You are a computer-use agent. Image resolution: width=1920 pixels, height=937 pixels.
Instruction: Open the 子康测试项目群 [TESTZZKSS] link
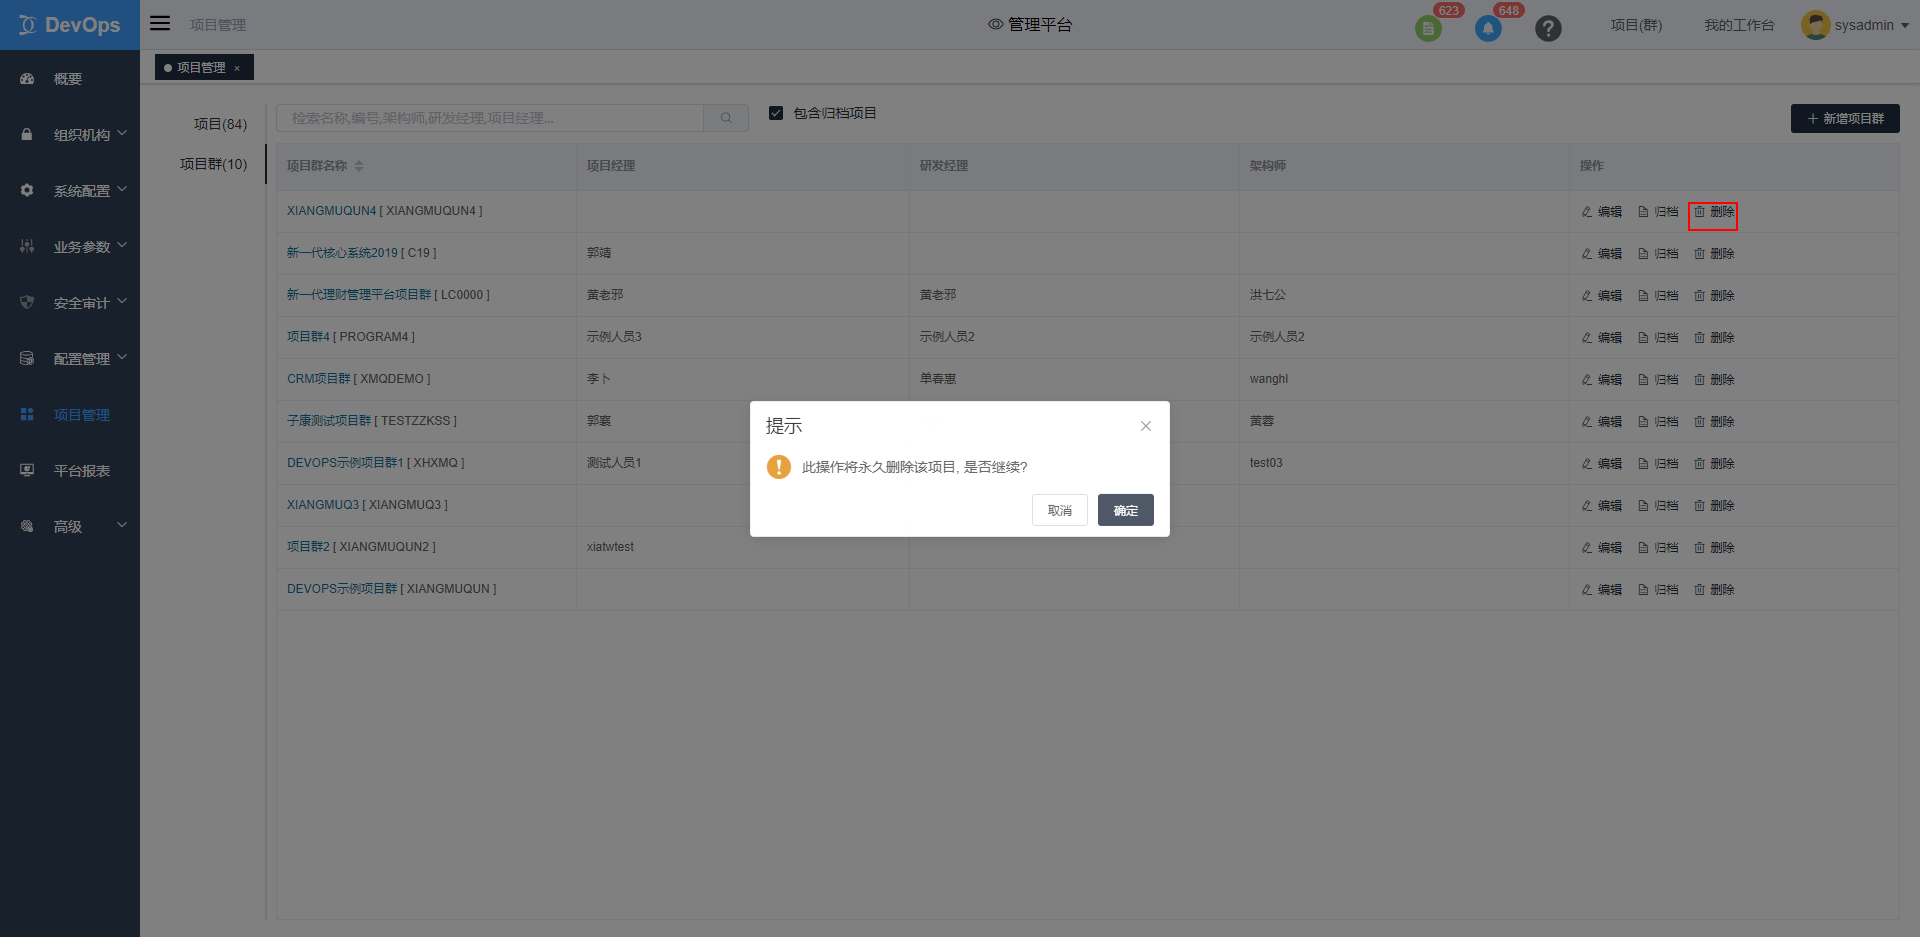coord(372,421)
